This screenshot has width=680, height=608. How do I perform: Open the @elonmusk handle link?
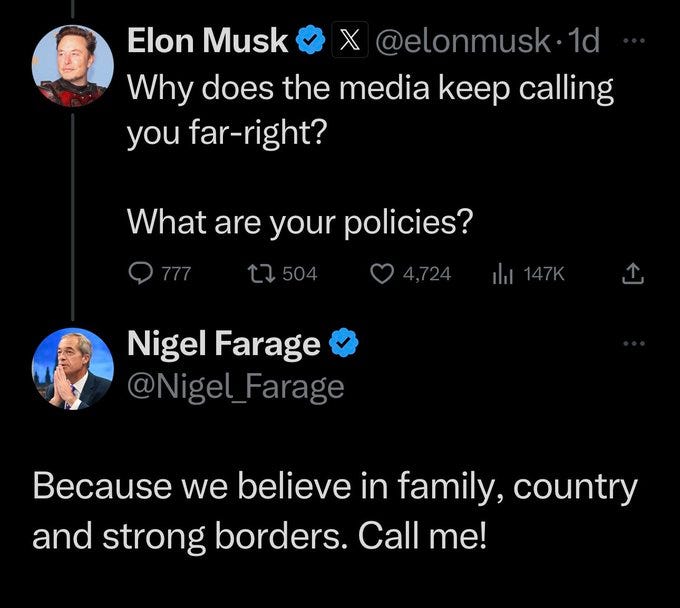pos(460,41)
